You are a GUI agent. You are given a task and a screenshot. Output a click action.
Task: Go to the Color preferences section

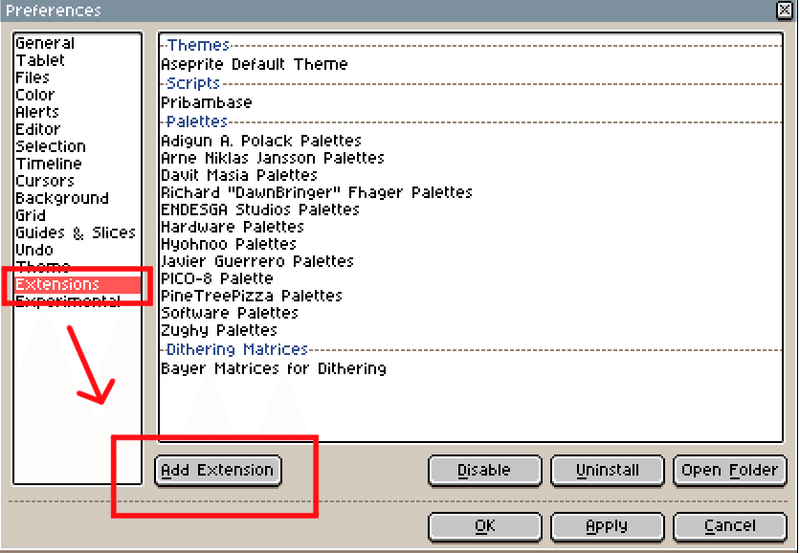[x=78, y=95]
